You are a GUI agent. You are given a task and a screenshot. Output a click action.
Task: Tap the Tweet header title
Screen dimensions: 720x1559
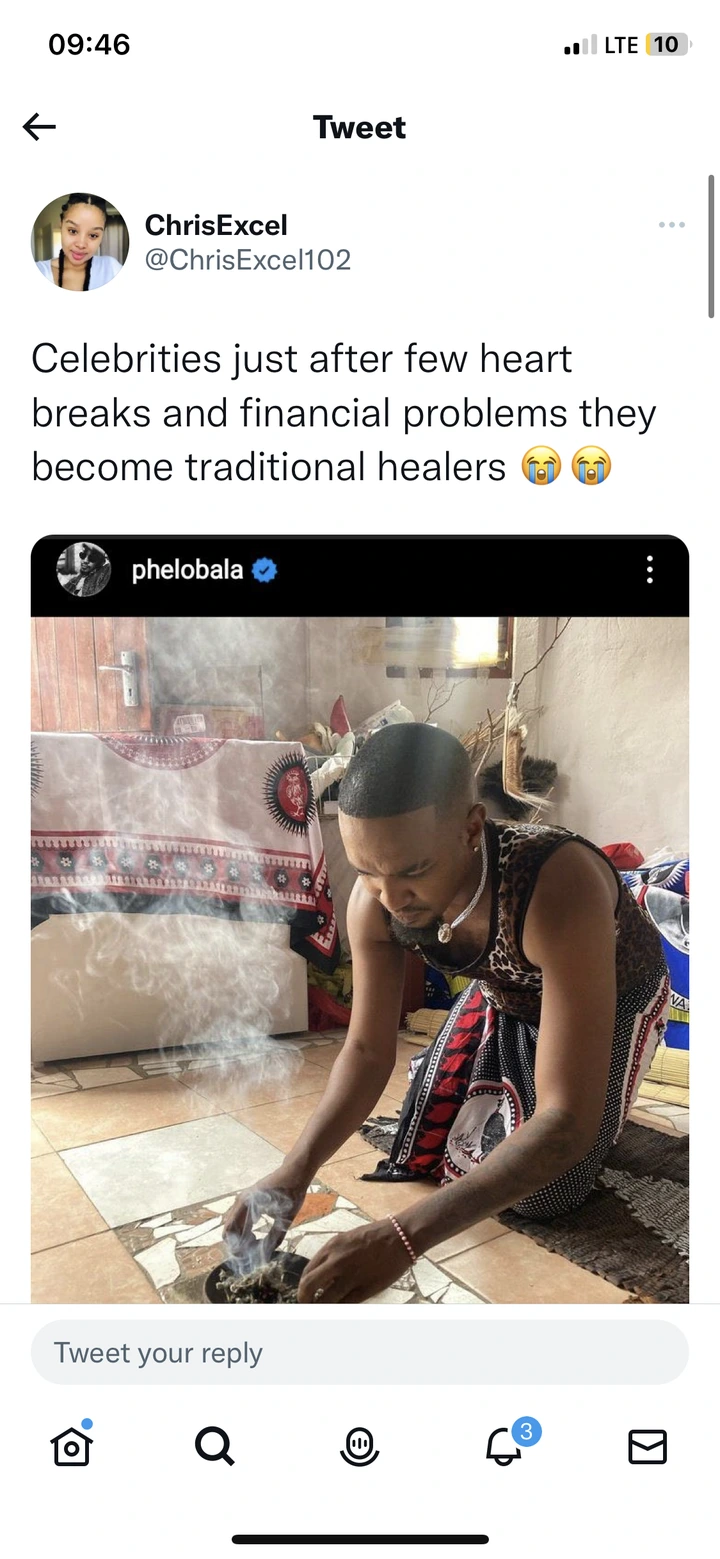359,127
